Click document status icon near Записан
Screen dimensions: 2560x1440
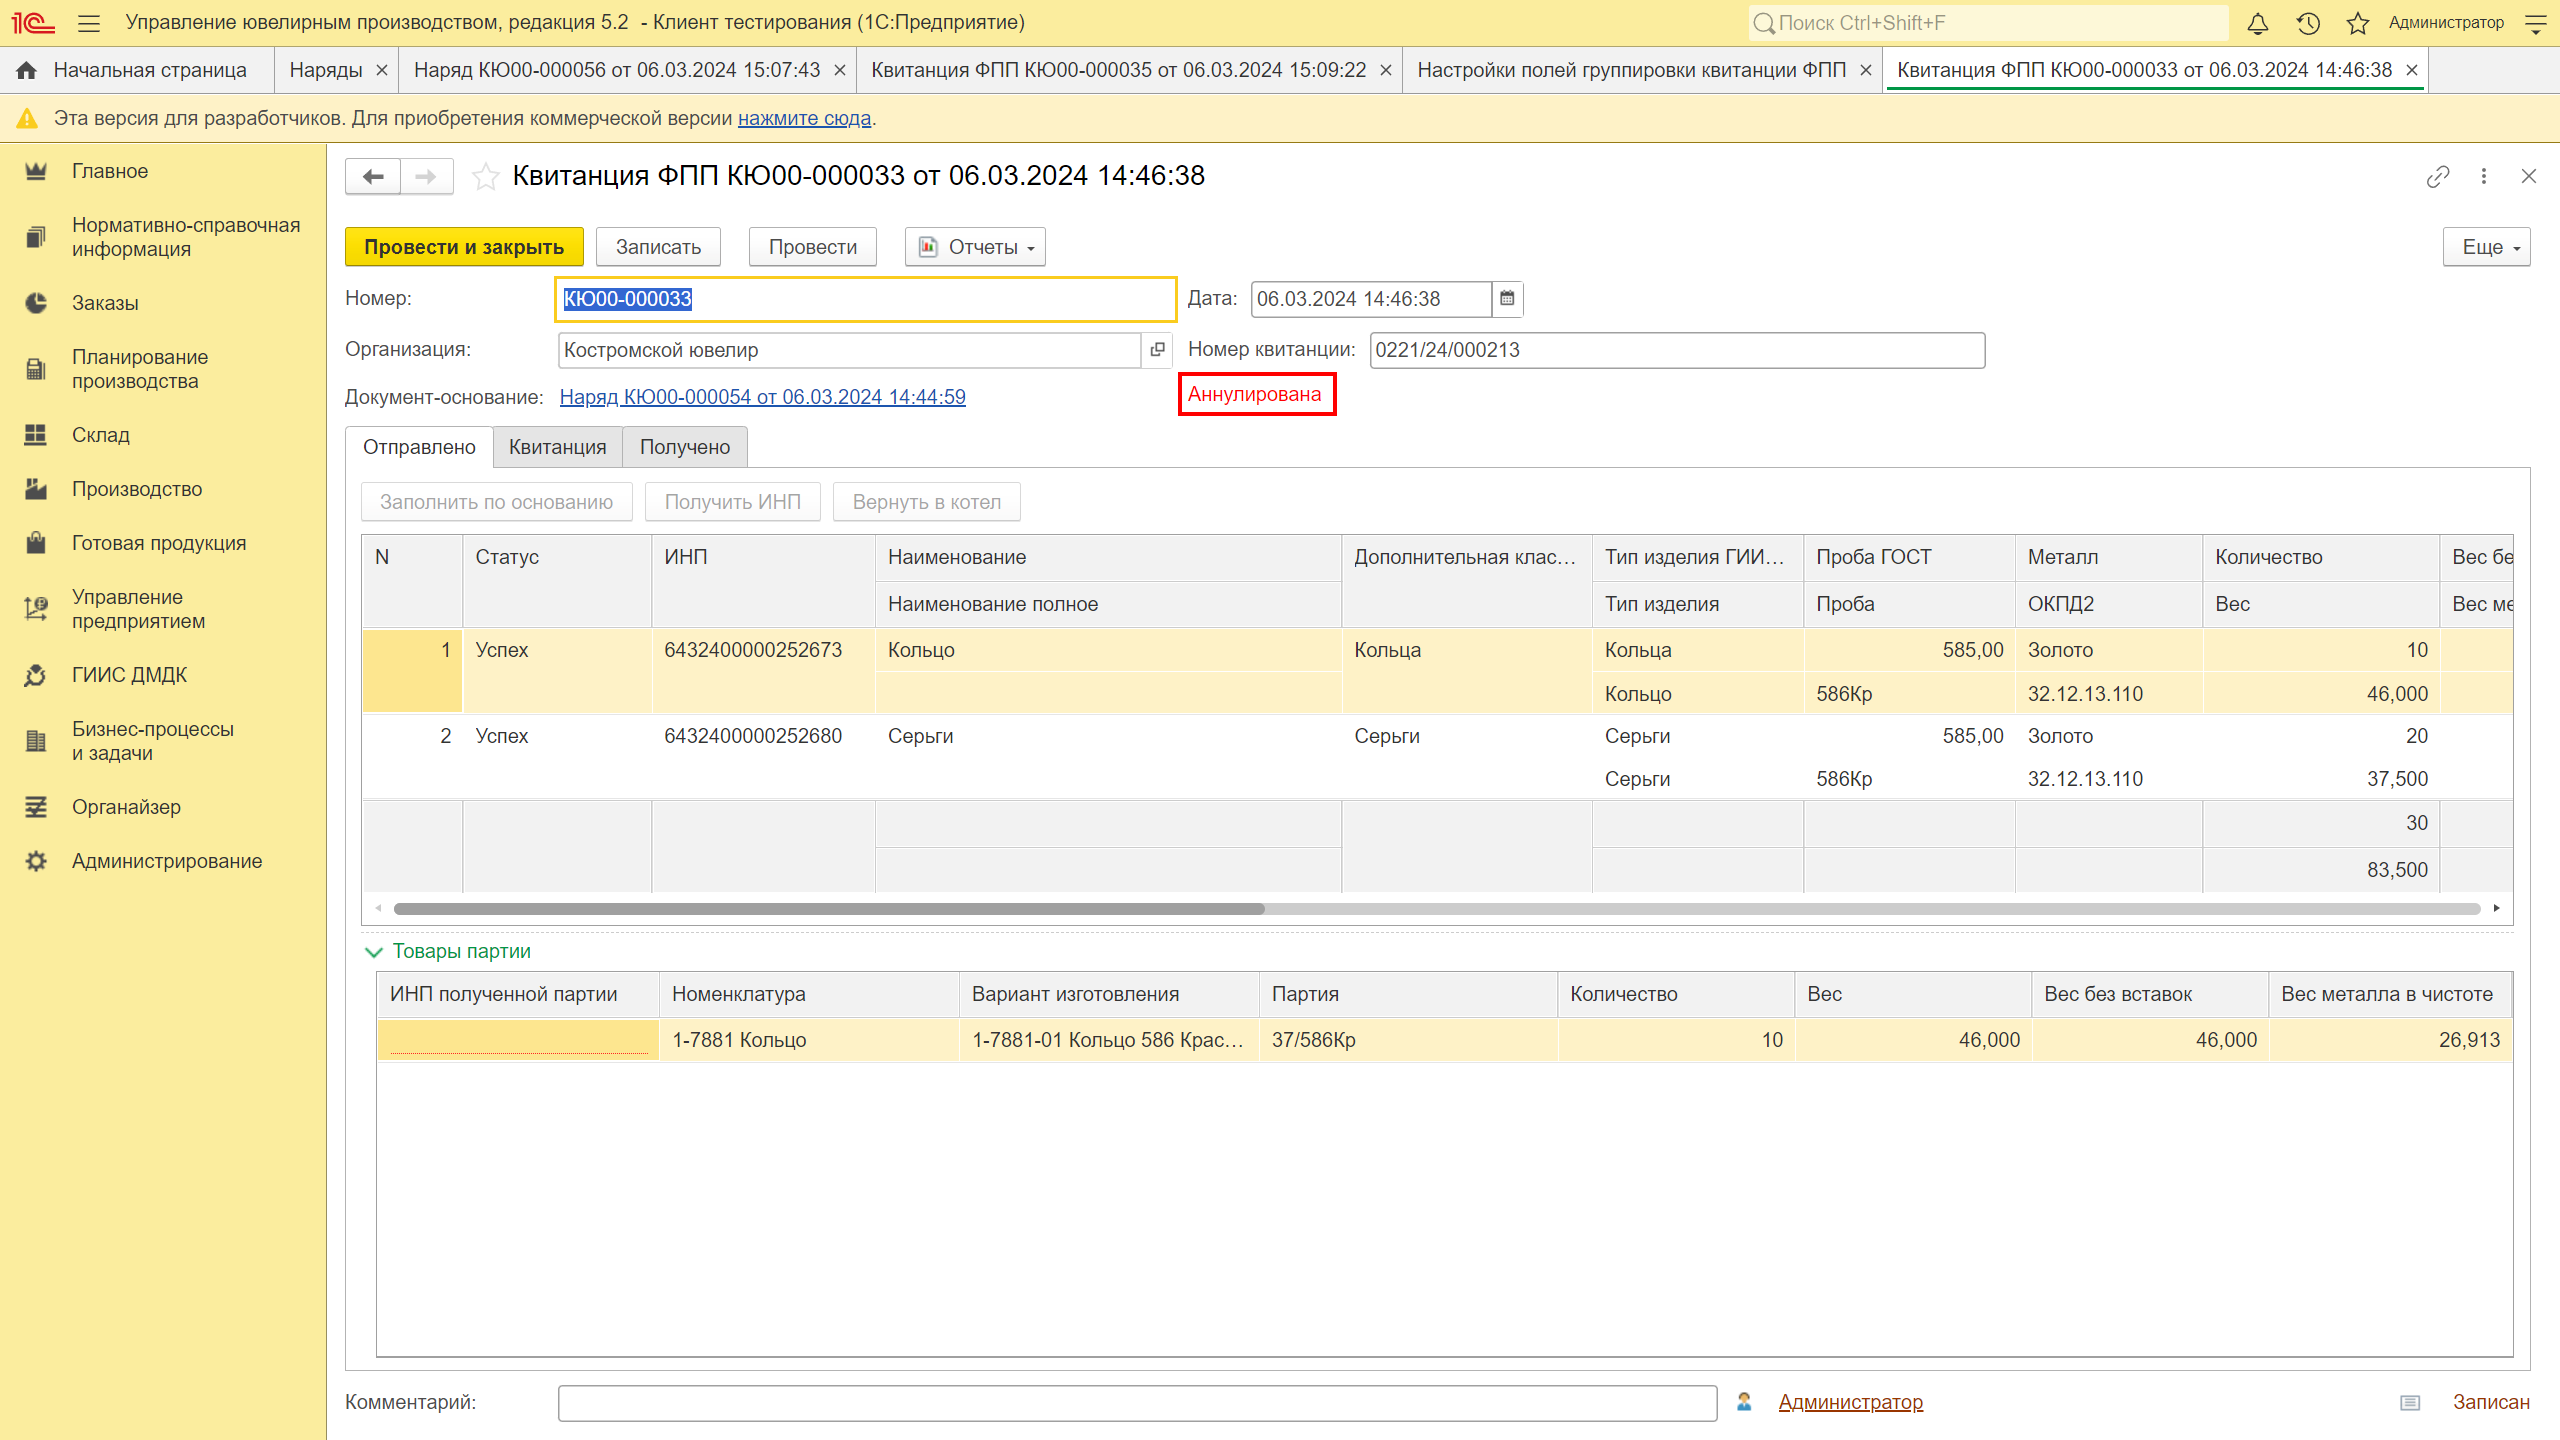[x=2410, y=1403]
